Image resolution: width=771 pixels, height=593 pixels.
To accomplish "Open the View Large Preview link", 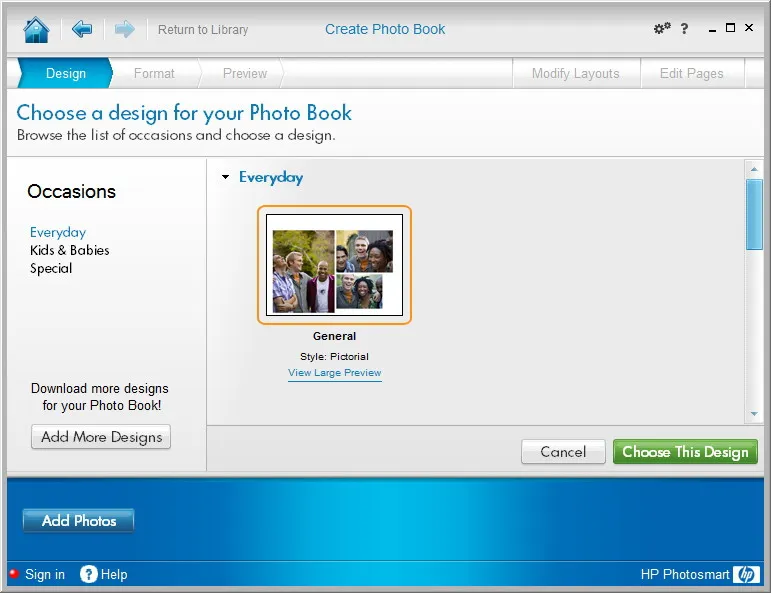I will [334, 373].
